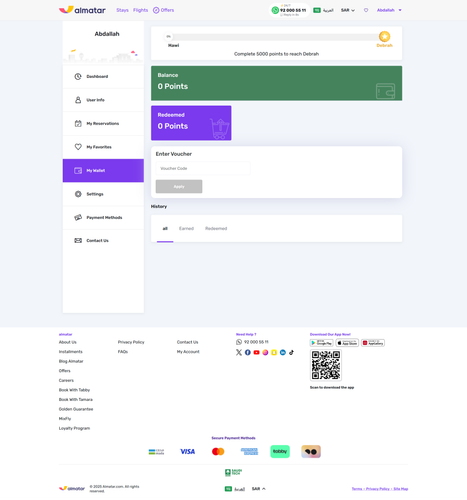Switch language to Arabic in header
The height and width of the screenshot is (500, 467).
pos(328,10)
